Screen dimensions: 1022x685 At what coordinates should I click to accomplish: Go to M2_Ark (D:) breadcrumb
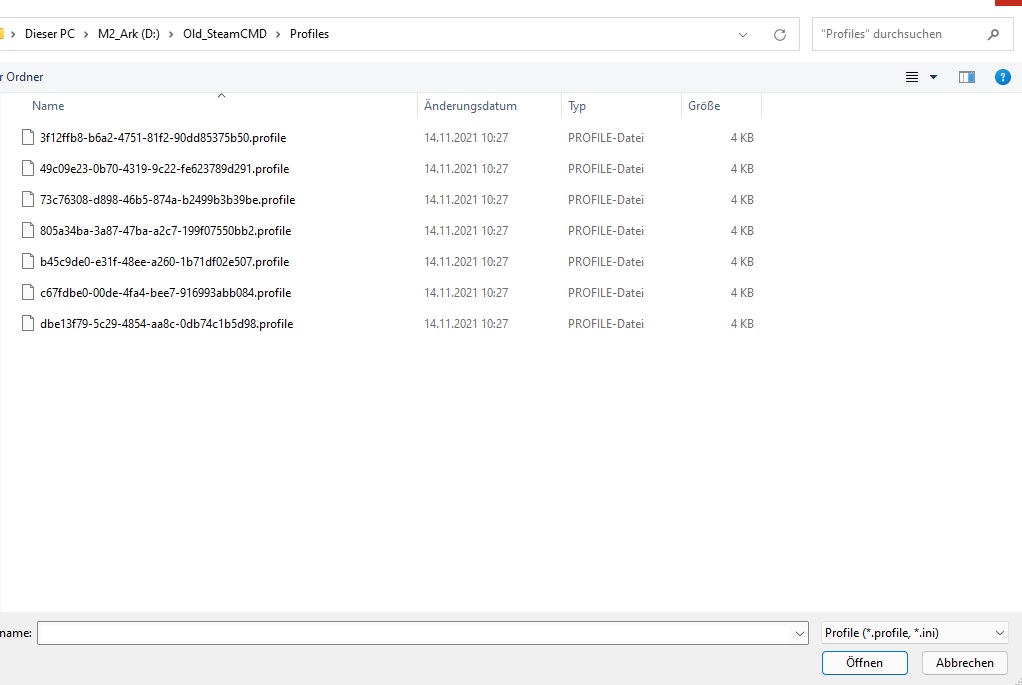point(128,34)
